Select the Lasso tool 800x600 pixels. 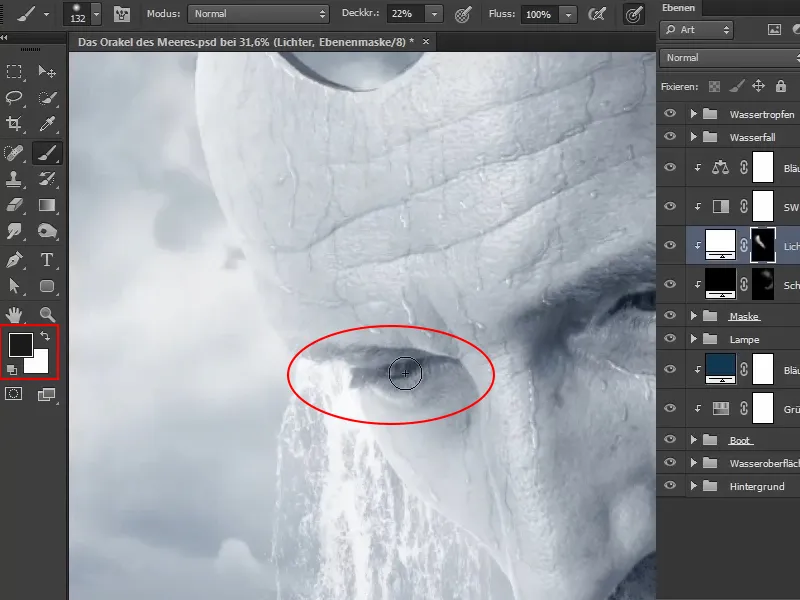pyautogui.click(x=14, y=97)
